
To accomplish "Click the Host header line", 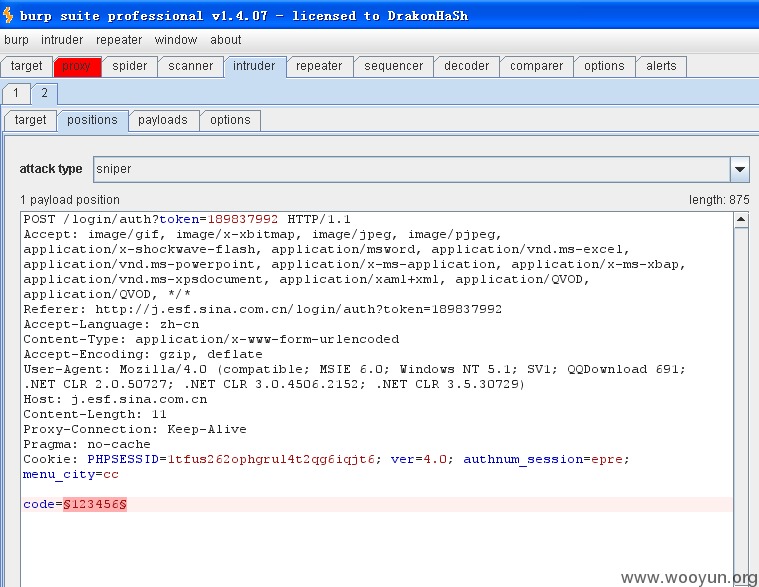I will [115, 399].
